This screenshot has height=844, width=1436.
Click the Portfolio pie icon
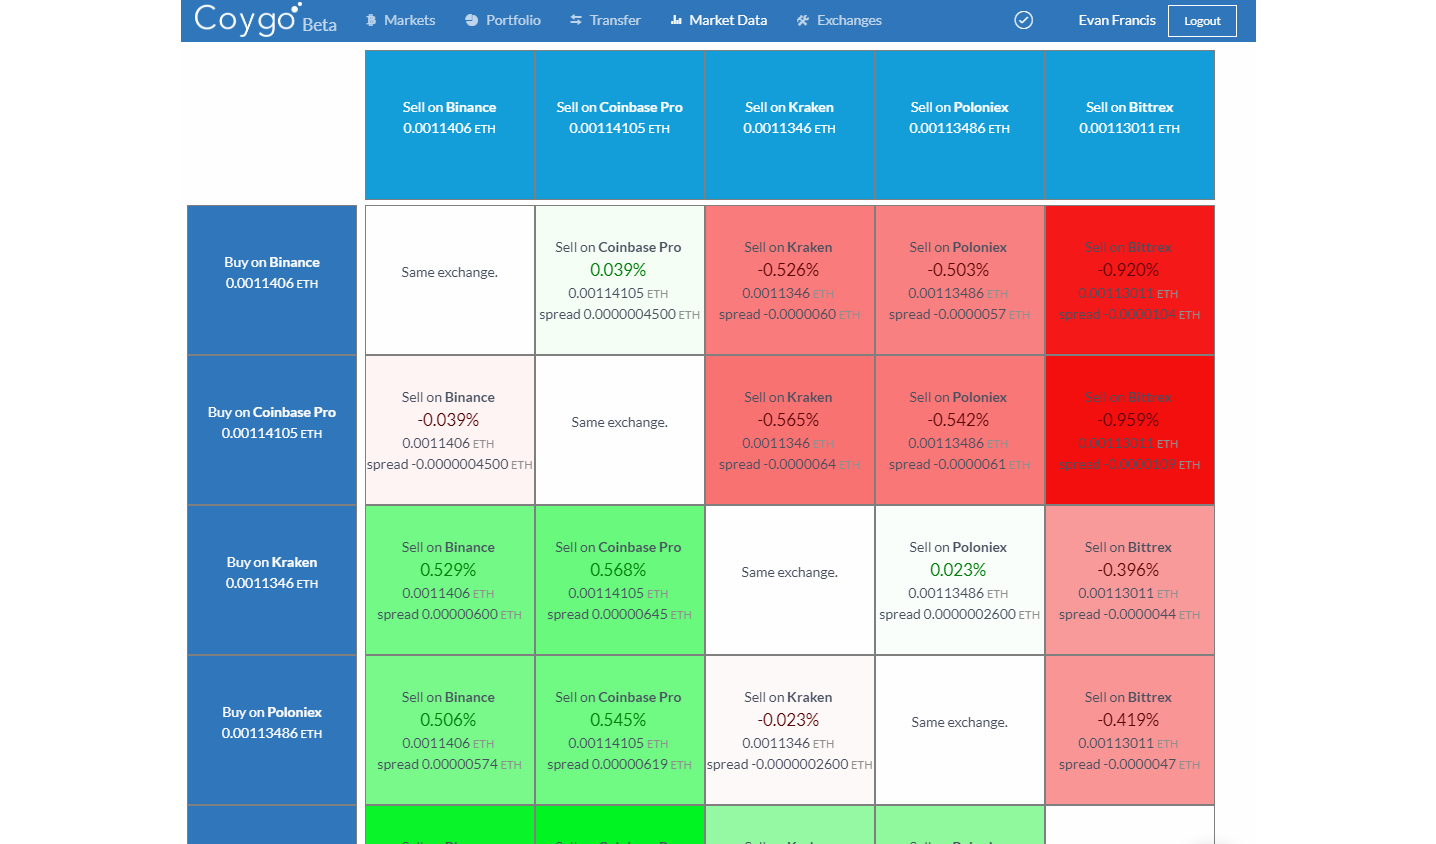(472, 20)
